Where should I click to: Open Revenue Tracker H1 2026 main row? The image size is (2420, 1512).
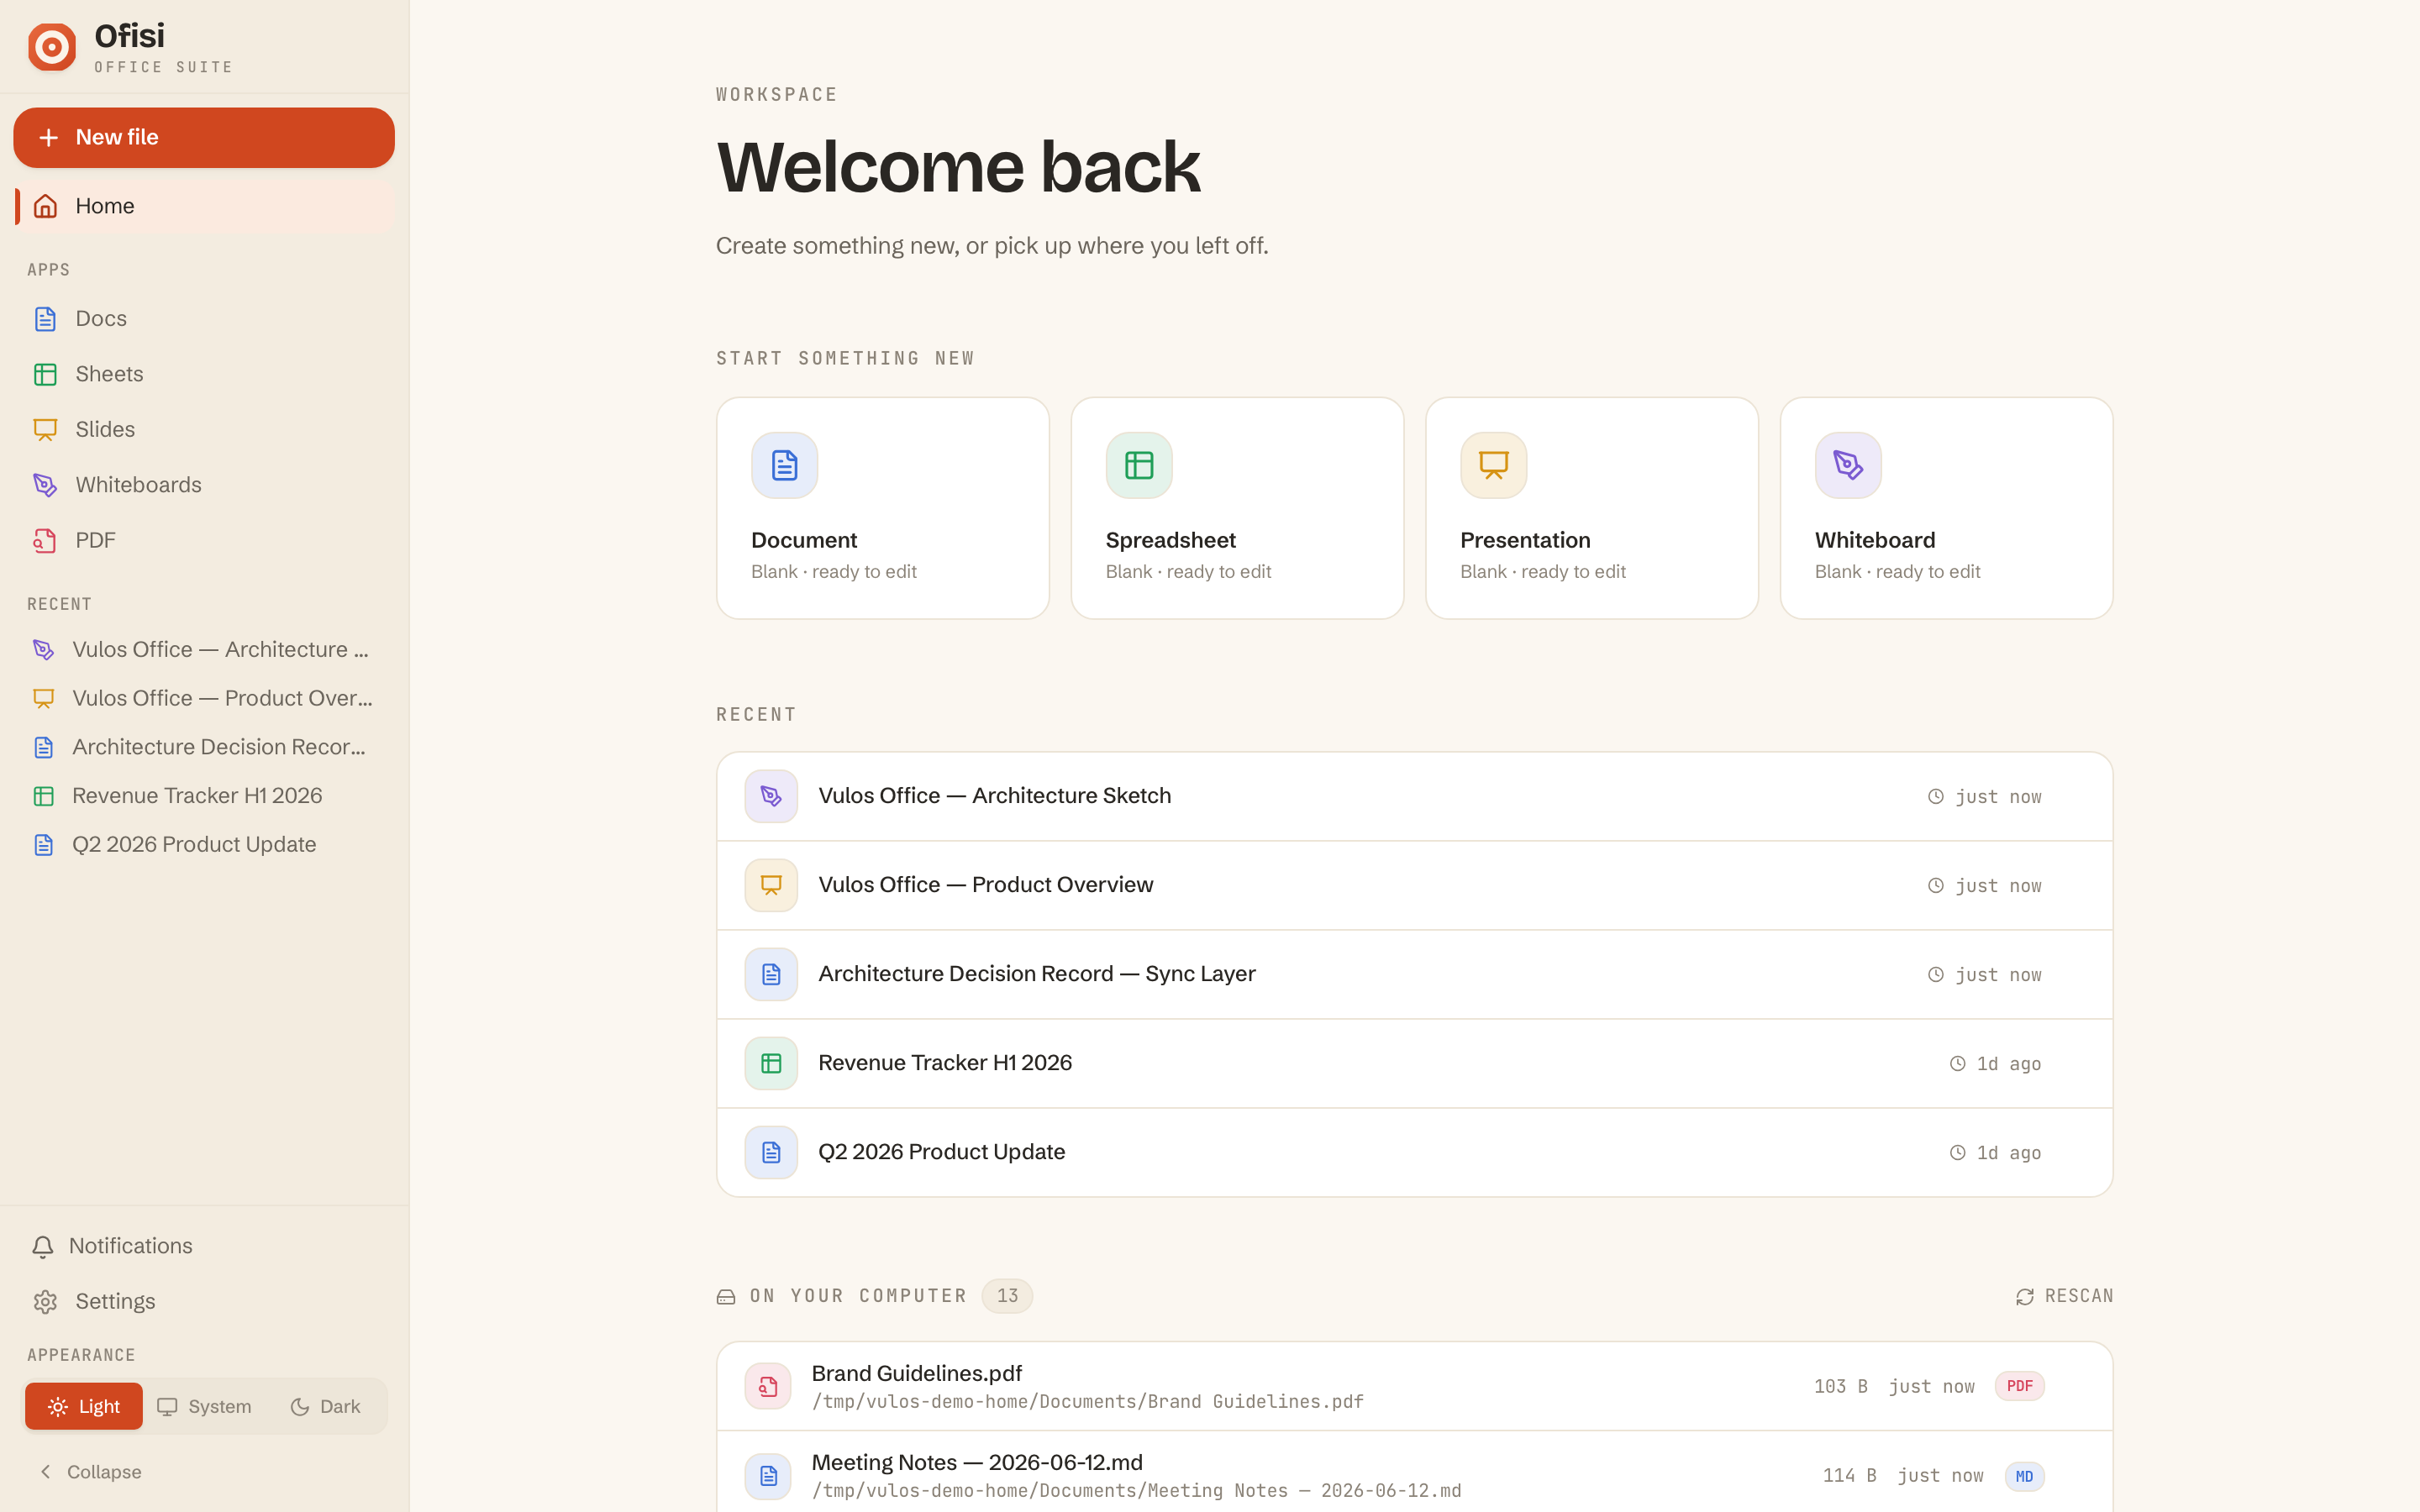[1414, 1063]
